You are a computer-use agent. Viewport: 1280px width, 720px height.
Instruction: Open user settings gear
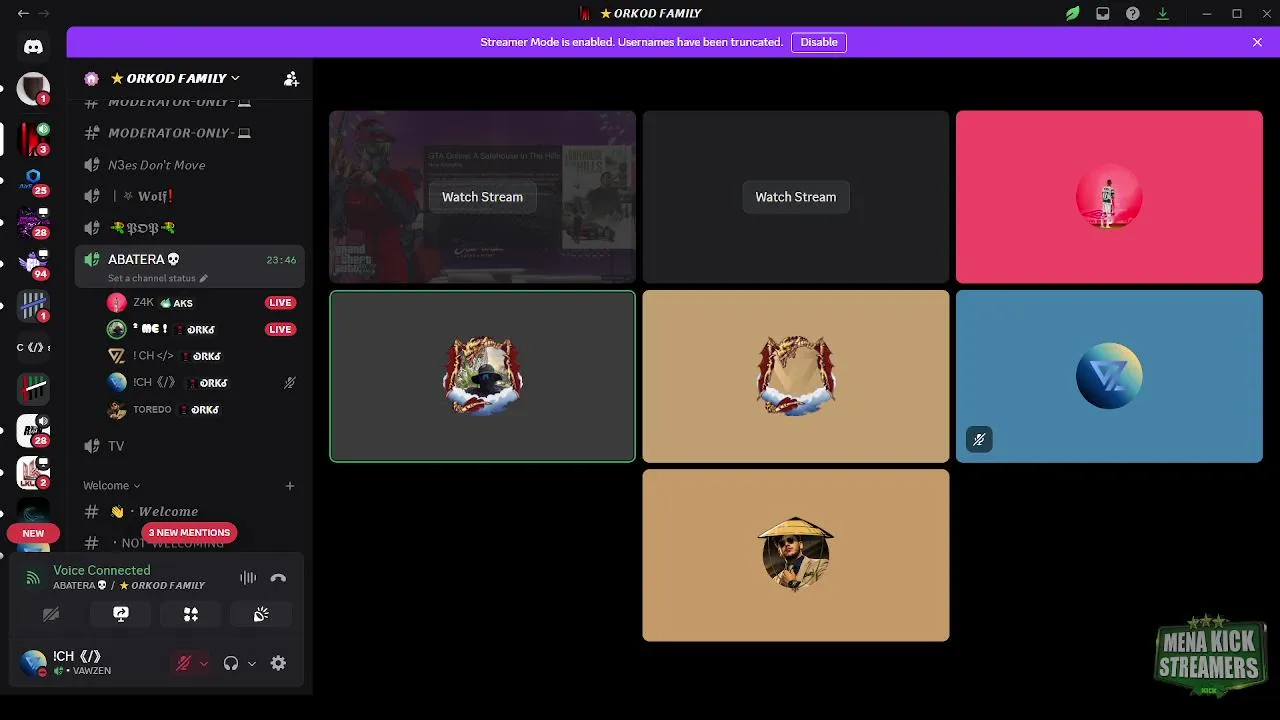[x=278, y=663]
